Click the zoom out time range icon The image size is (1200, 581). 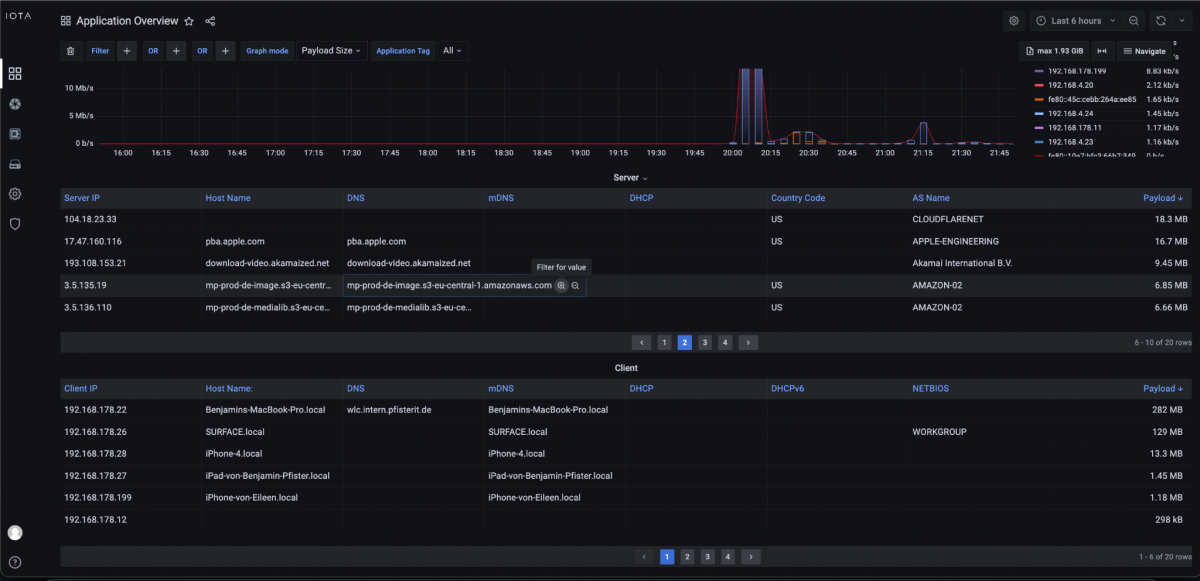(x=1134, y=21)
